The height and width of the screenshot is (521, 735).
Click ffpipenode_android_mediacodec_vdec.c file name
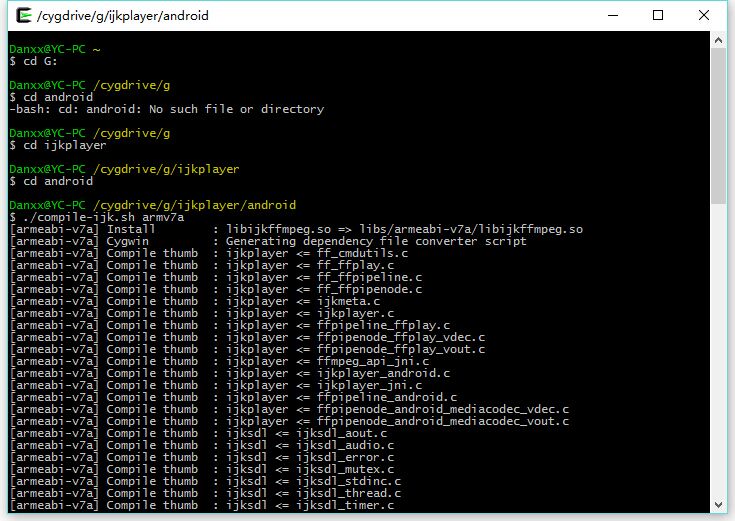443,409
